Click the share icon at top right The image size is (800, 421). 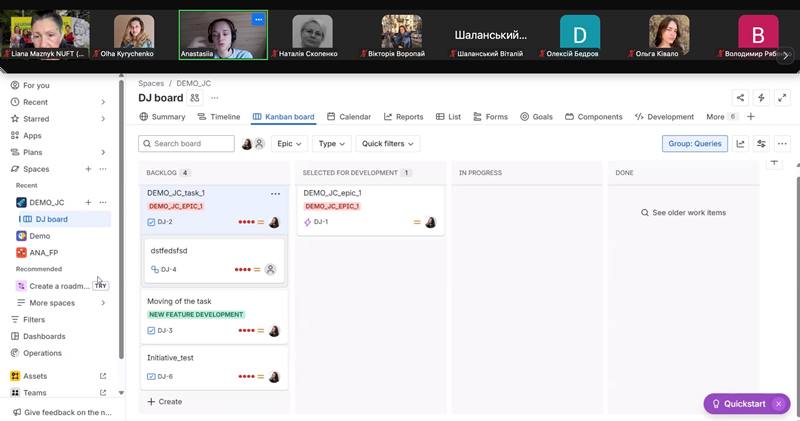click(x=740, y=97)
